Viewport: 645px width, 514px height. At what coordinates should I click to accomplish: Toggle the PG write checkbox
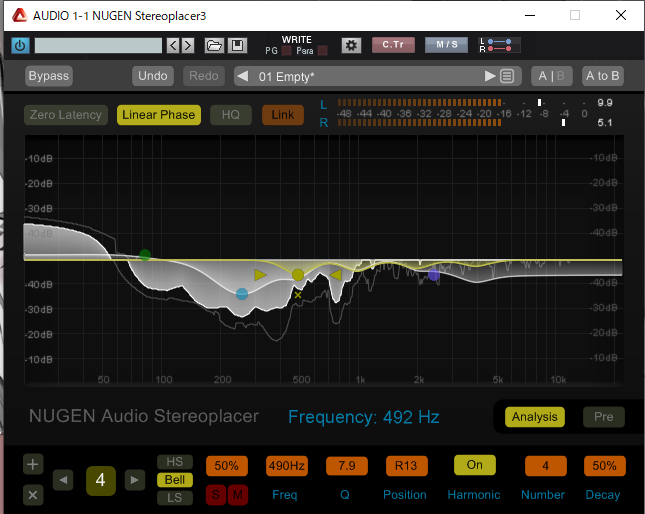(x=287, y=51)
